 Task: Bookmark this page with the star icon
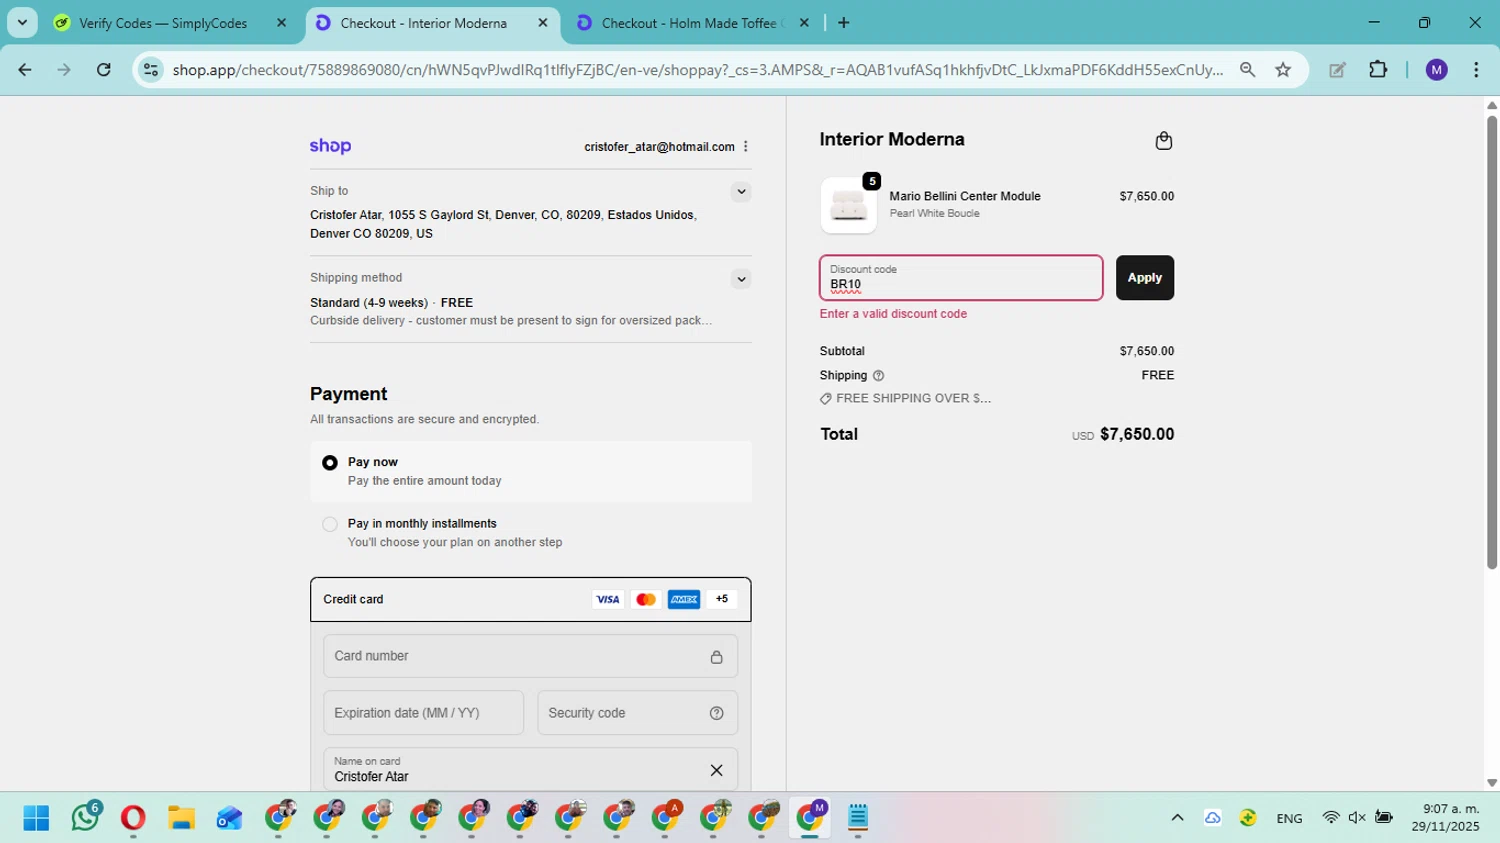pos(1283,70)
